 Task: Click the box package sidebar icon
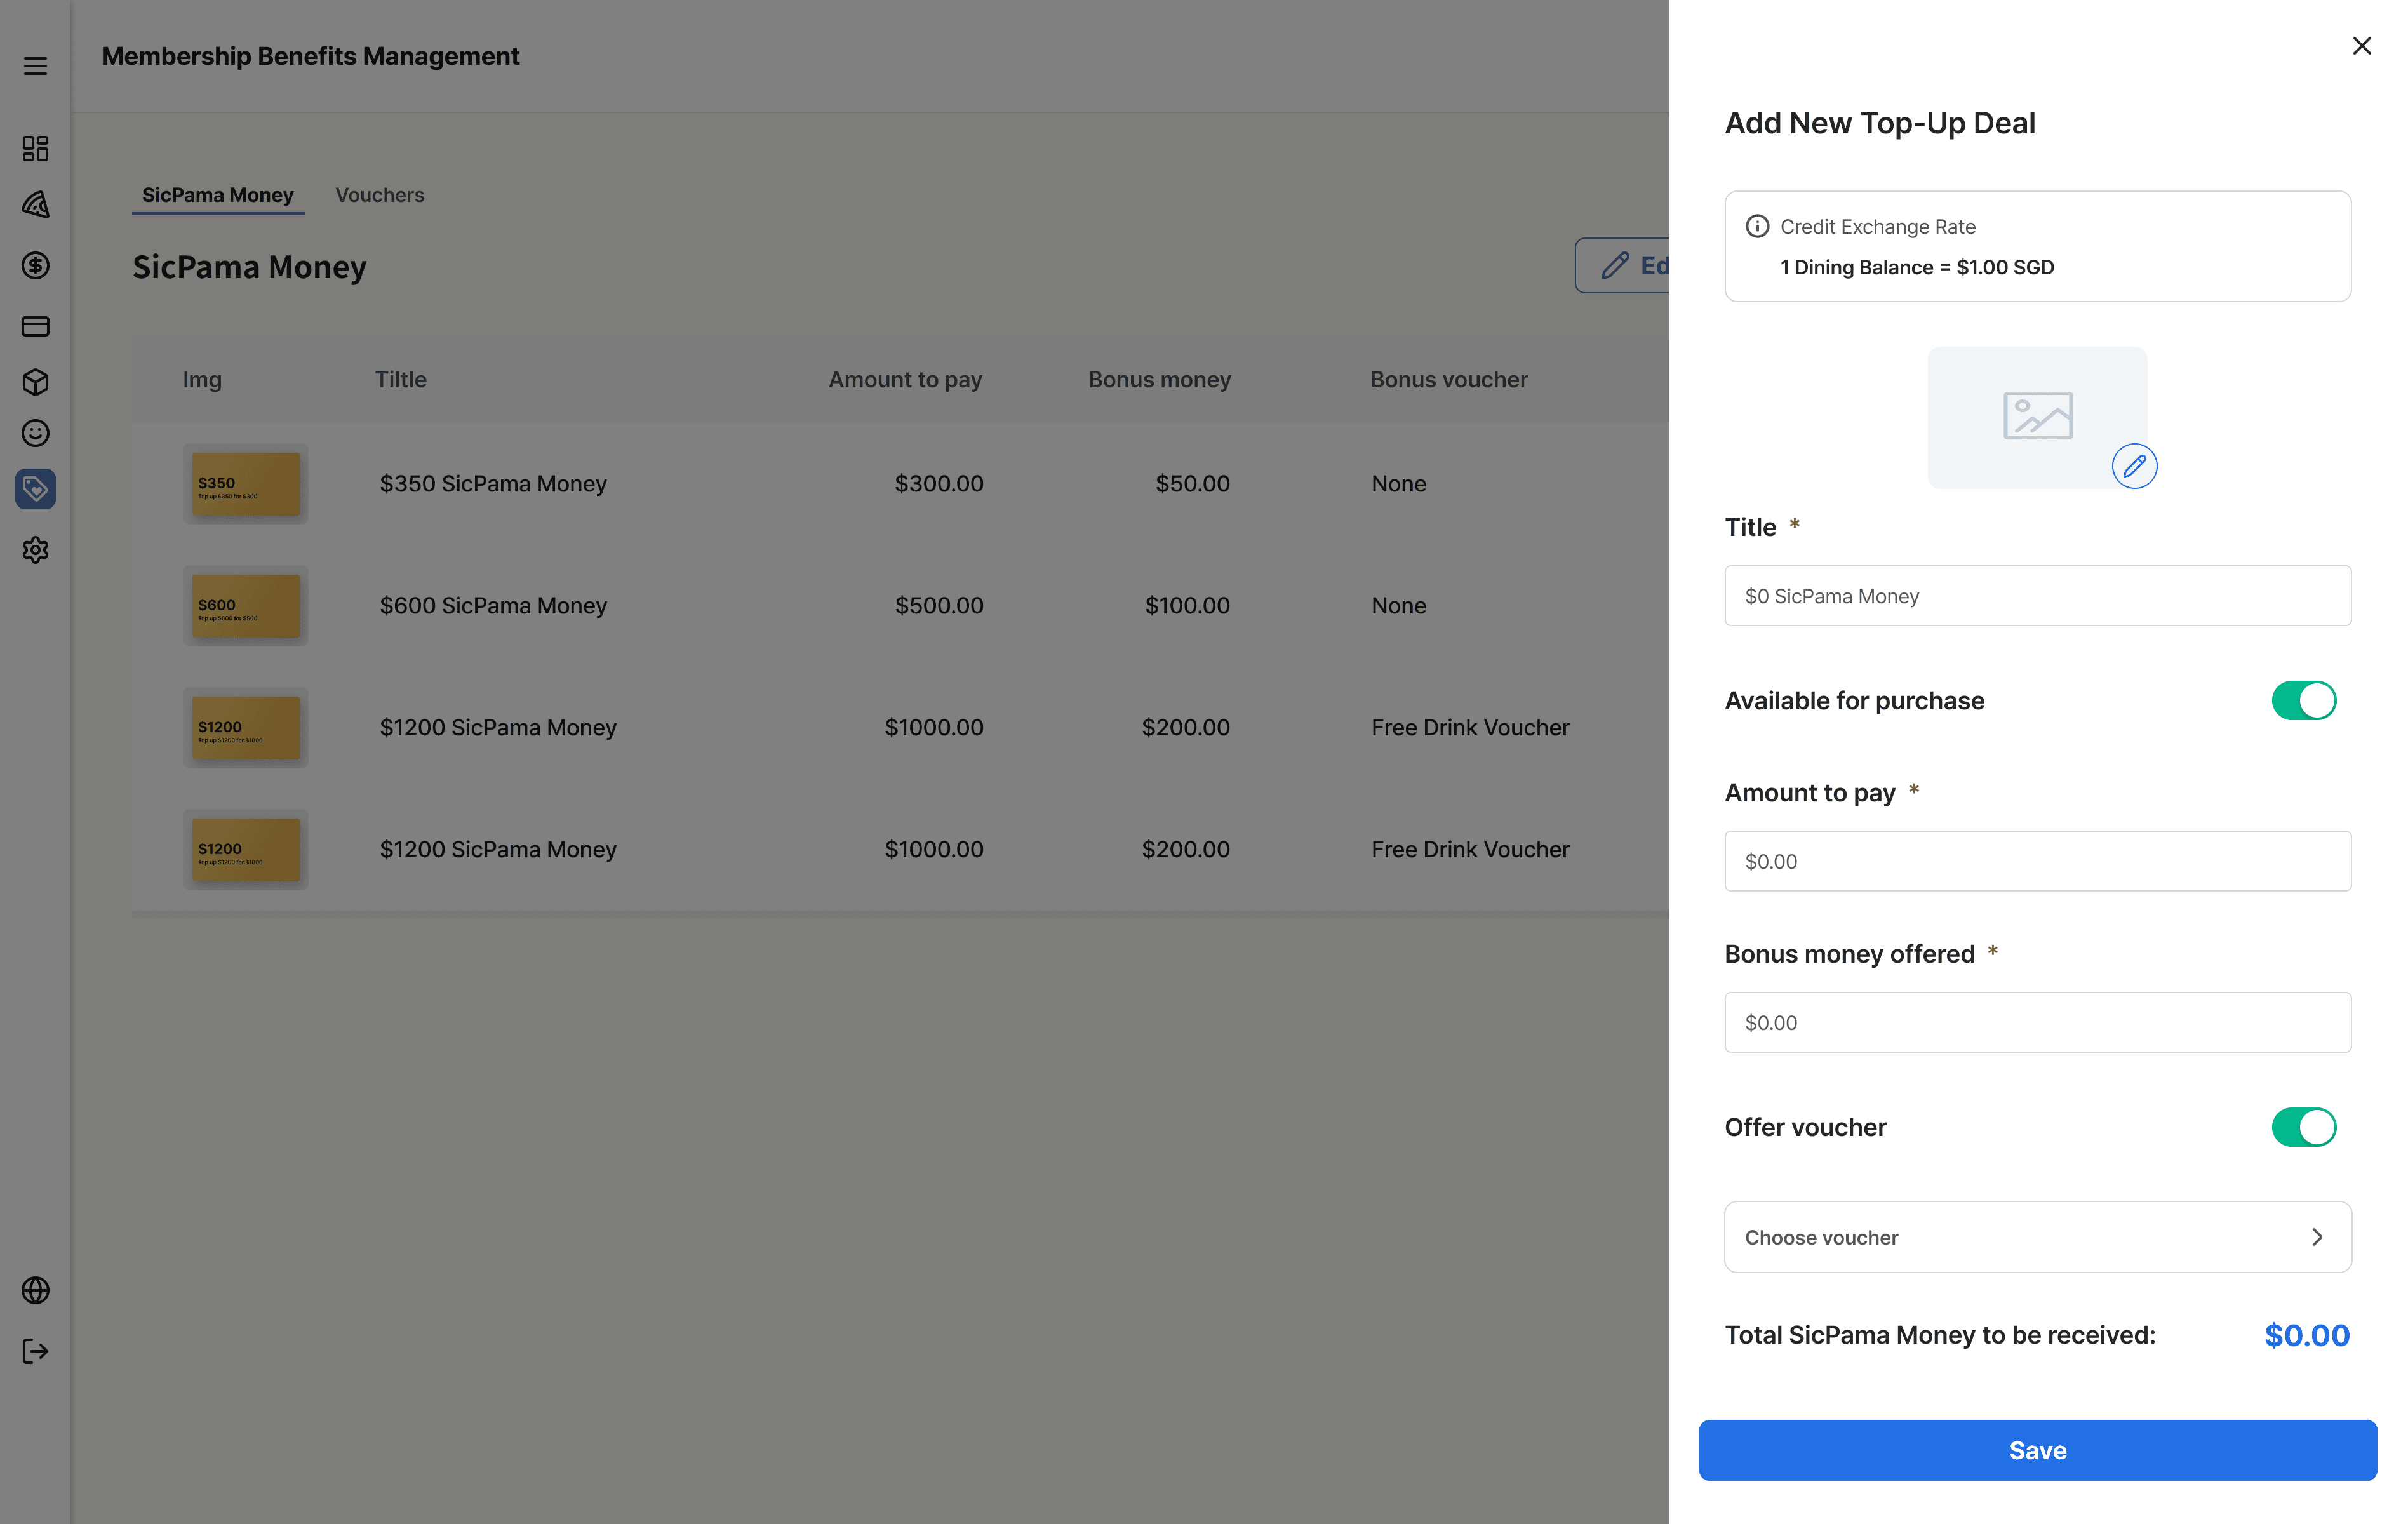tap(35, 382)
